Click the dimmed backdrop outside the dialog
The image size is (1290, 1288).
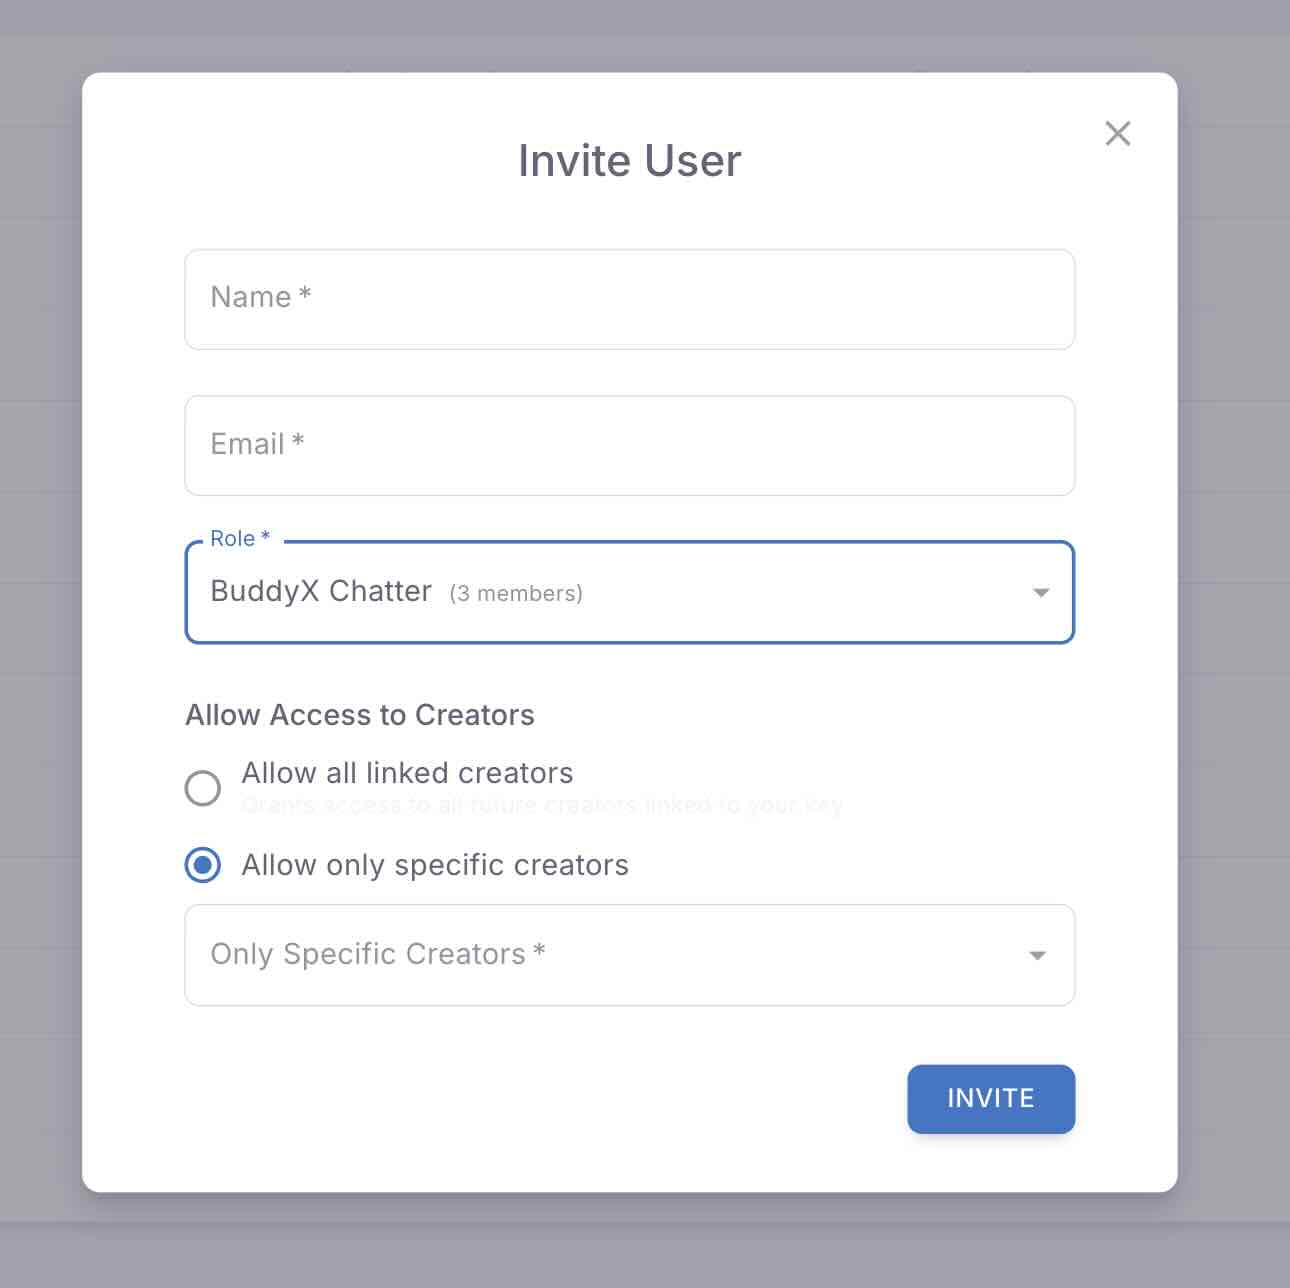(x=40, y=640)
